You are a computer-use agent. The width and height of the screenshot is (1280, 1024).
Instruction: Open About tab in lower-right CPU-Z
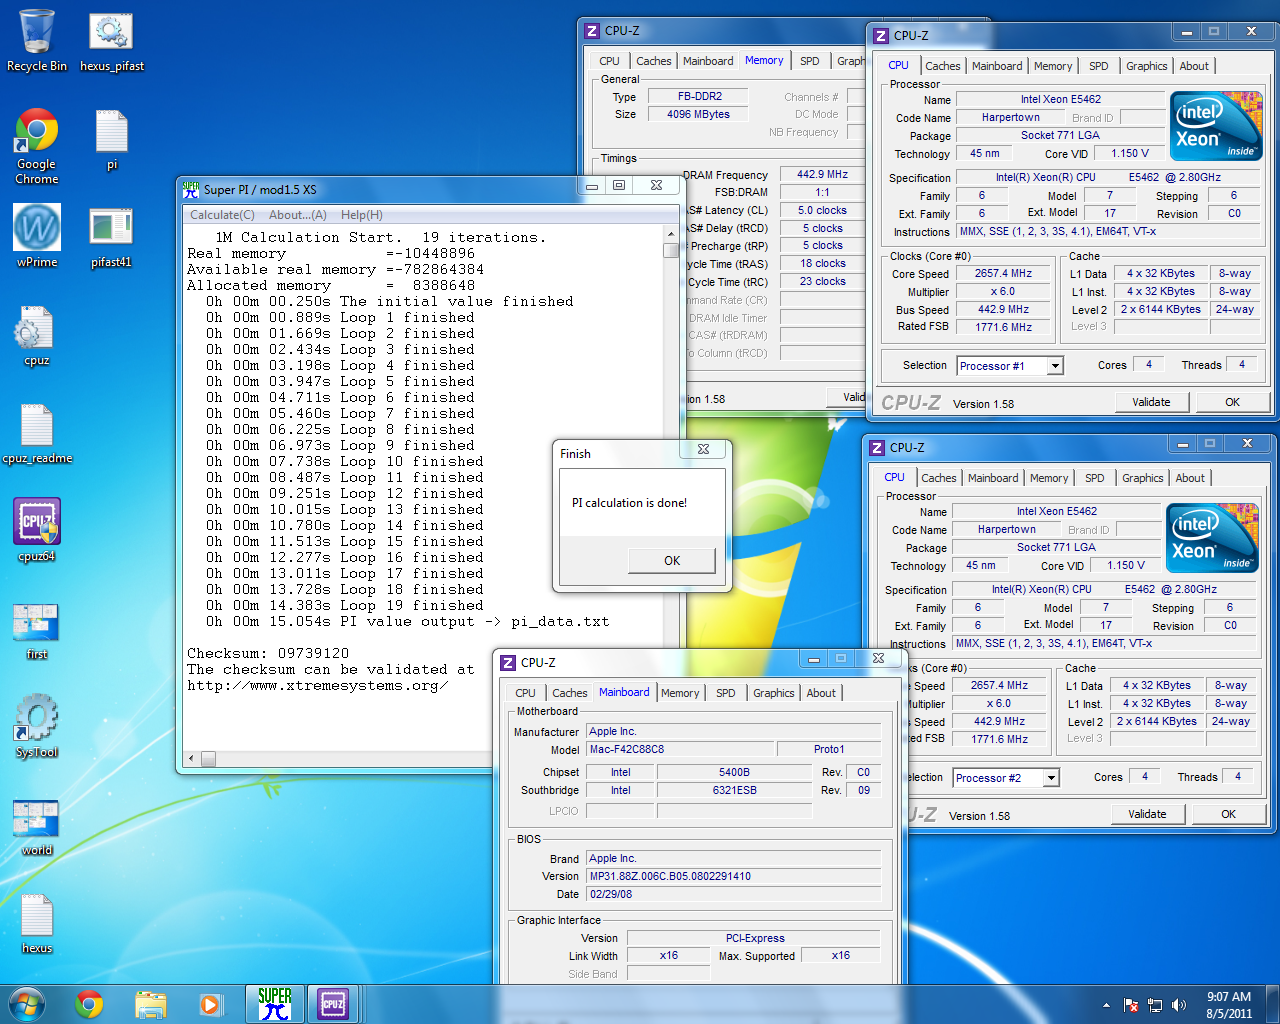(1190, 478)
